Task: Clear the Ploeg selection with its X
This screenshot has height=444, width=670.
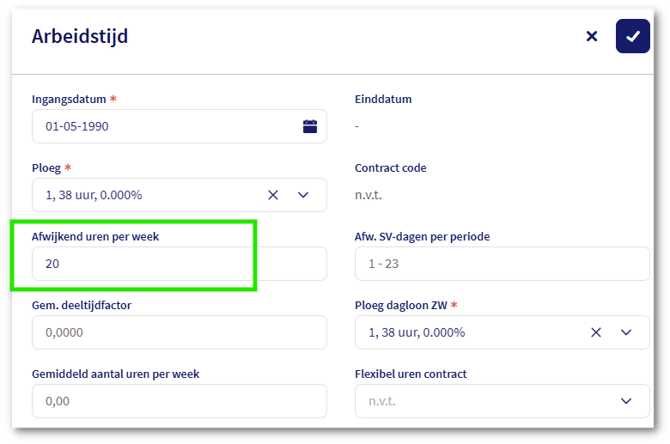Action: 273,195
